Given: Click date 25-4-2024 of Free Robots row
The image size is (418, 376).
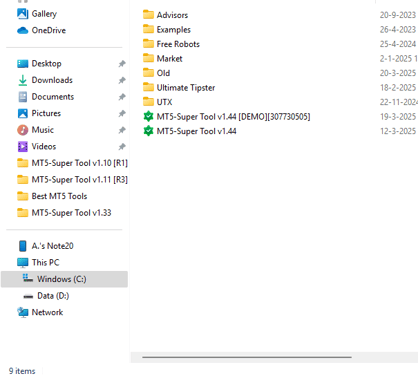Looking at the screenshot, I should [398, 44].
